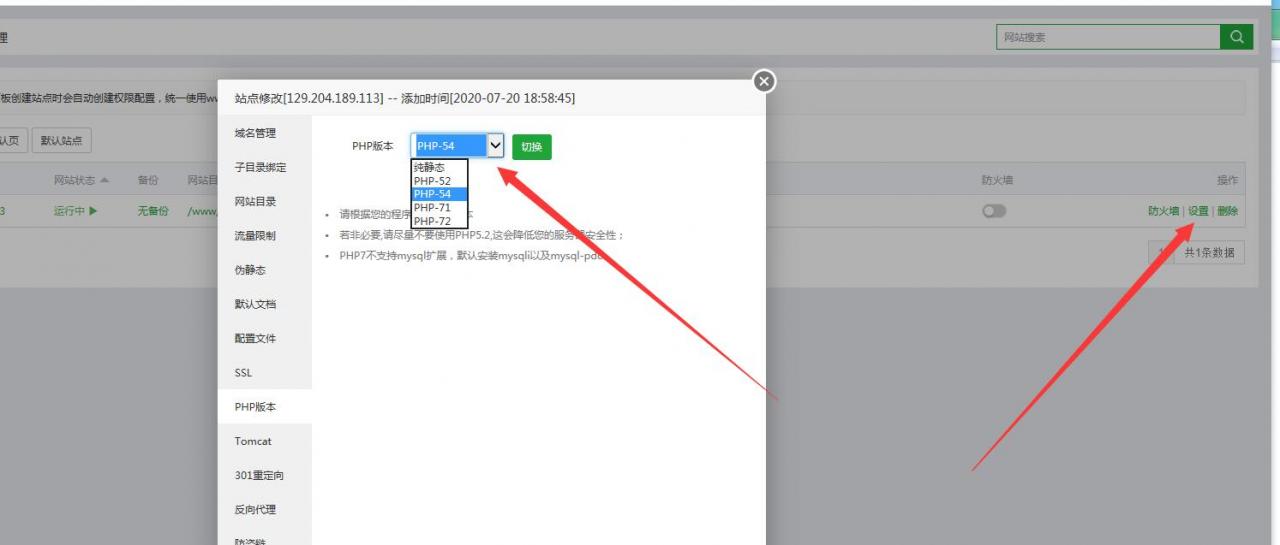Choose PHP-72 in the dropdown list

tap(439, 221)
